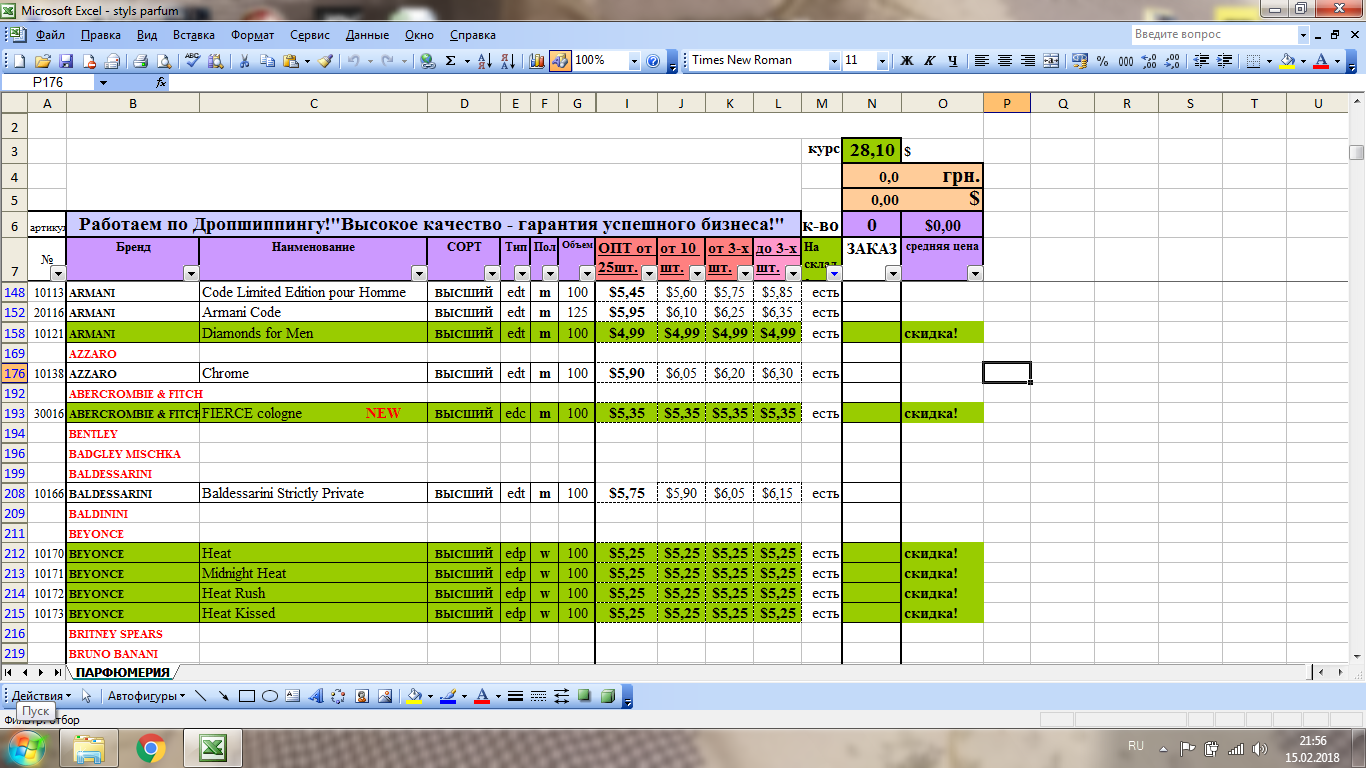This screenshot has width=1366, height=768.
Task: Sort ascending with the A-Я icon
Action: point(485,61)
